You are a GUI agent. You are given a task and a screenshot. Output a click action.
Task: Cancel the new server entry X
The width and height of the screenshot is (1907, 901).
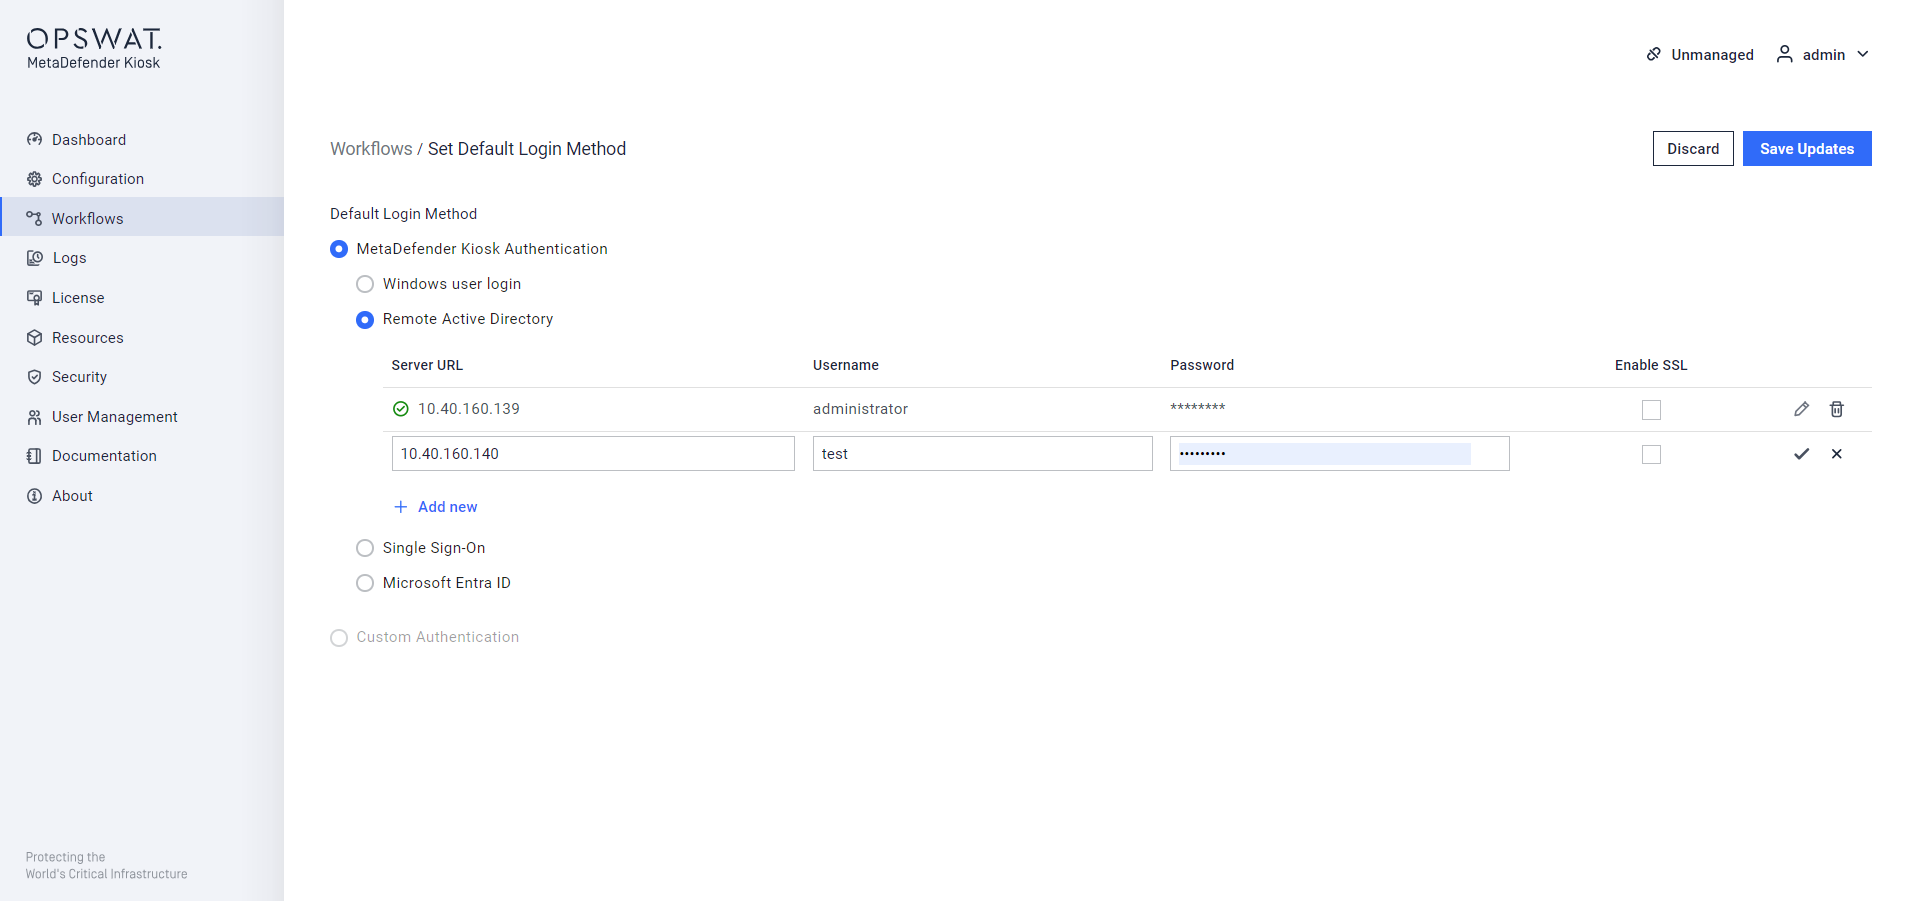click(x=1837, y=454)
